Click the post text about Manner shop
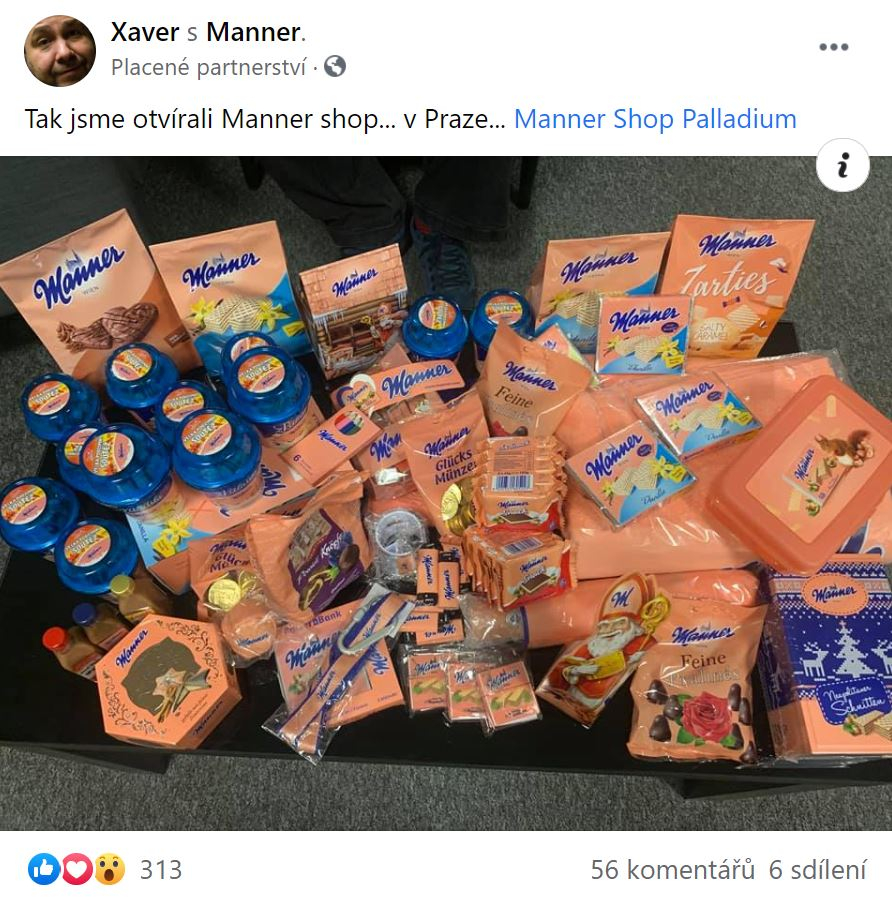Image resolution: width=892 pixels, height=904 pixels. pyautogui.click(x=265, y=119)
